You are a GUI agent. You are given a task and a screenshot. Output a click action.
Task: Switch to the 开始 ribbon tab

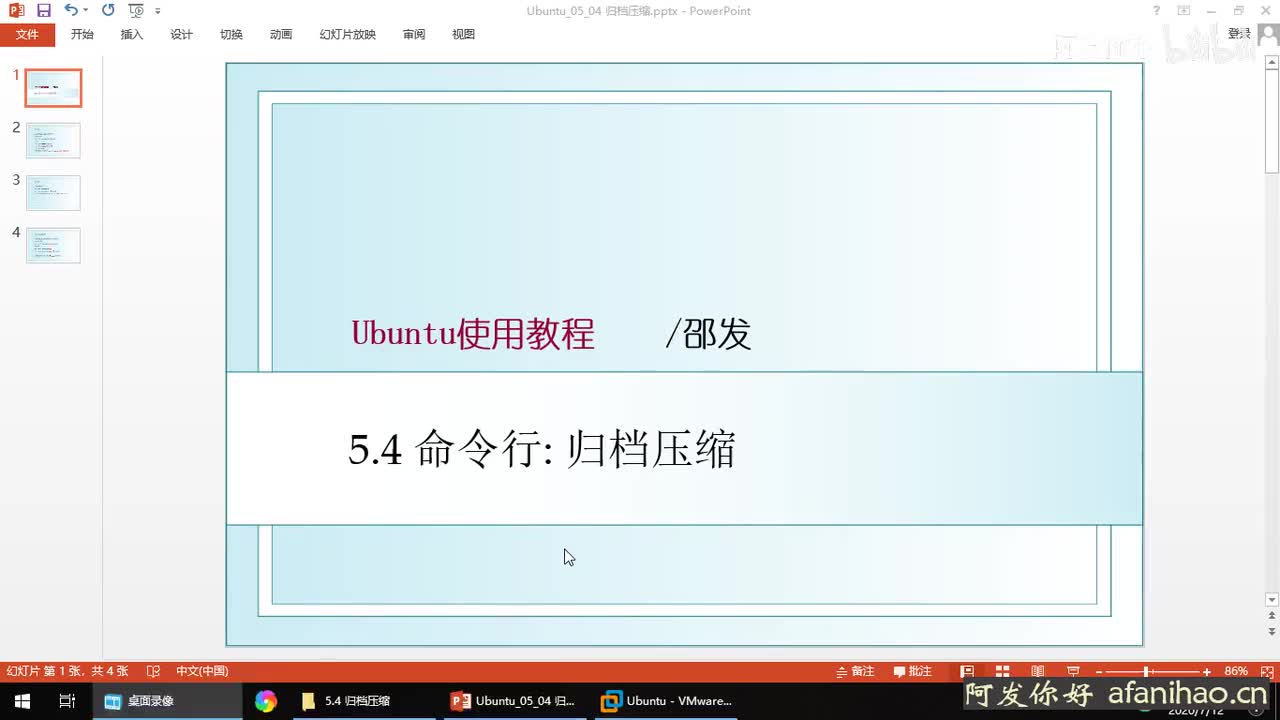(82, 34)
